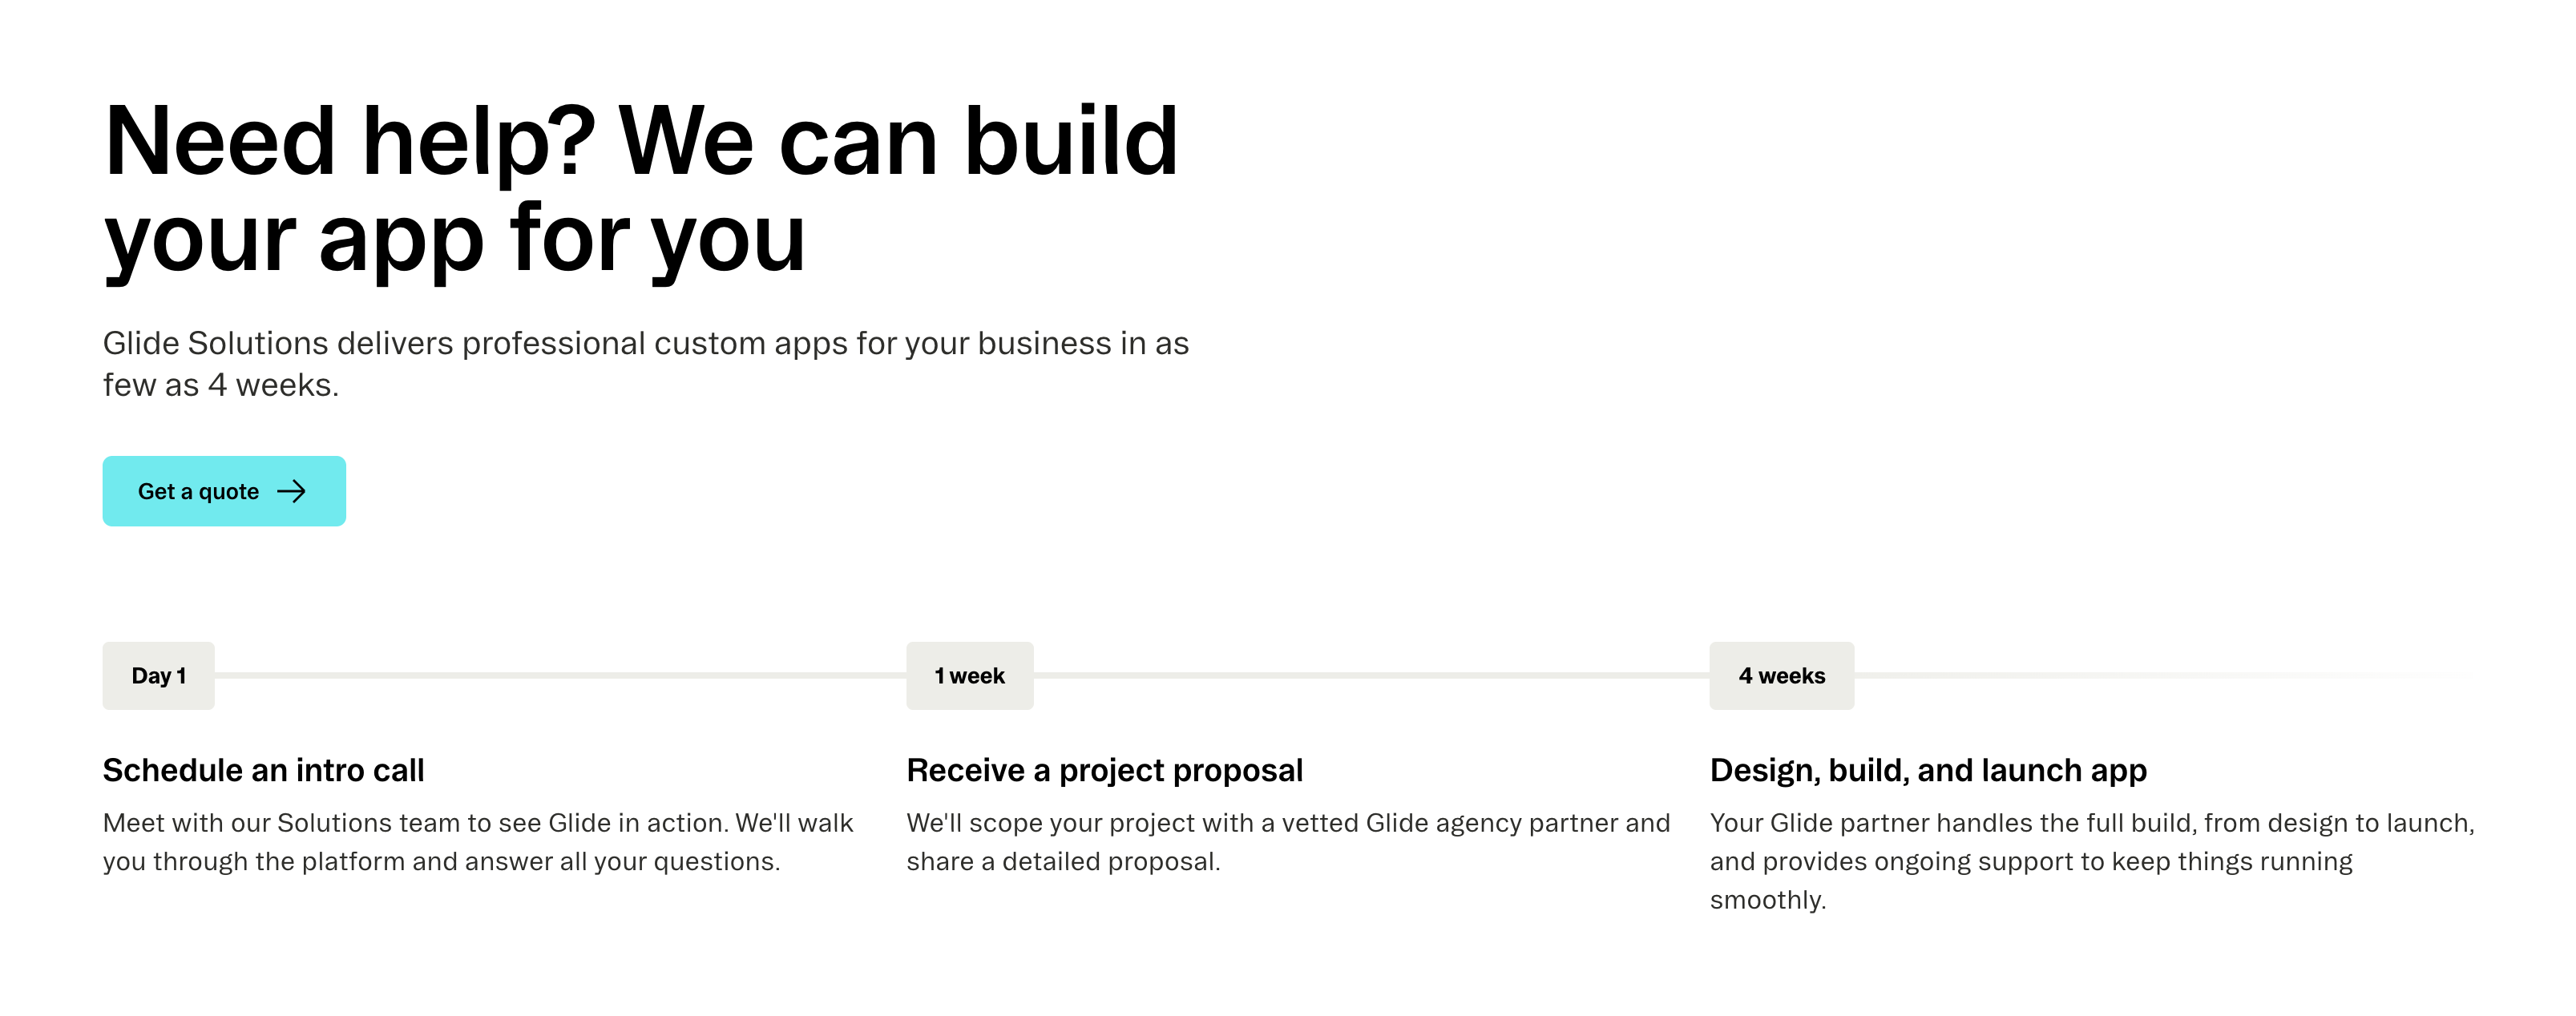Image resolution: width=2576 pixels, height=1016 pixels.
Task: Click the Design, build, and launch app heading
Action: tap(1928, 770)
